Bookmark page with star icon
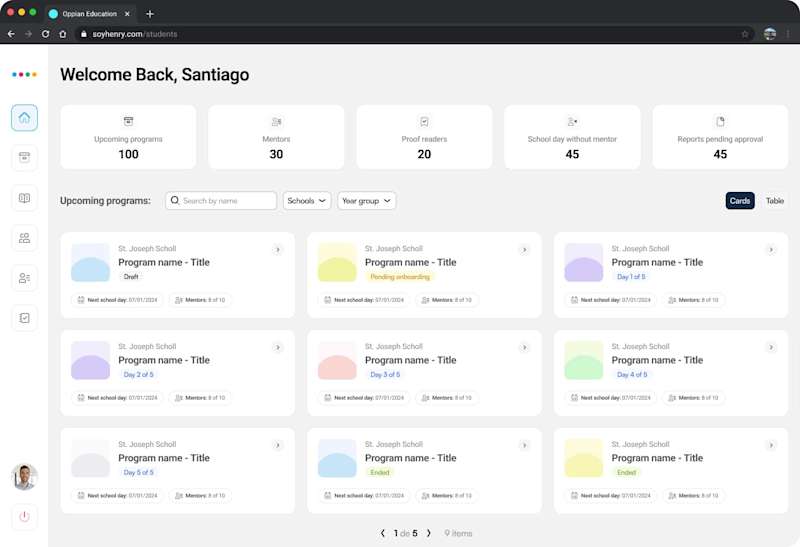Viewport: 800px width, 547px height. click(x=745, y=34)
